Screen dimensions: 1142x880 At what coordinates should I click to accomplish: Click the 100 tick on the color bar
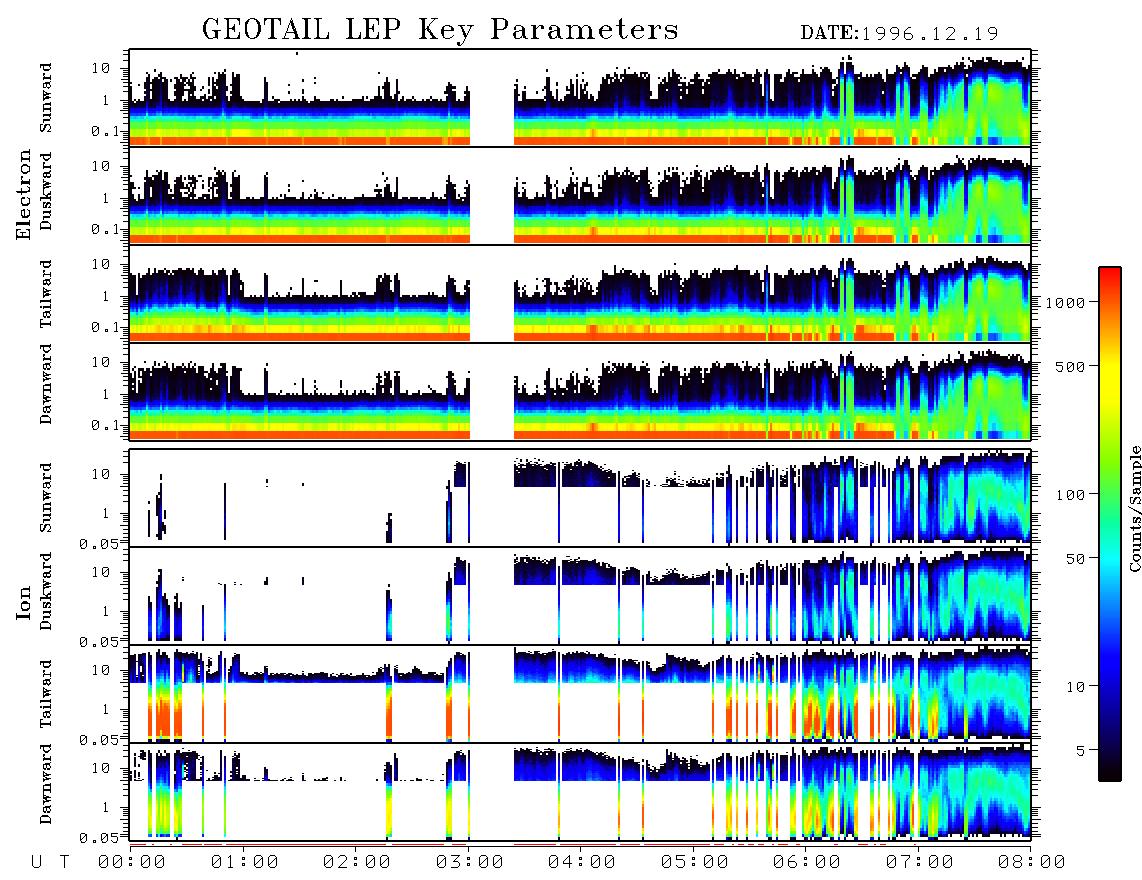tap(1070, 495)
